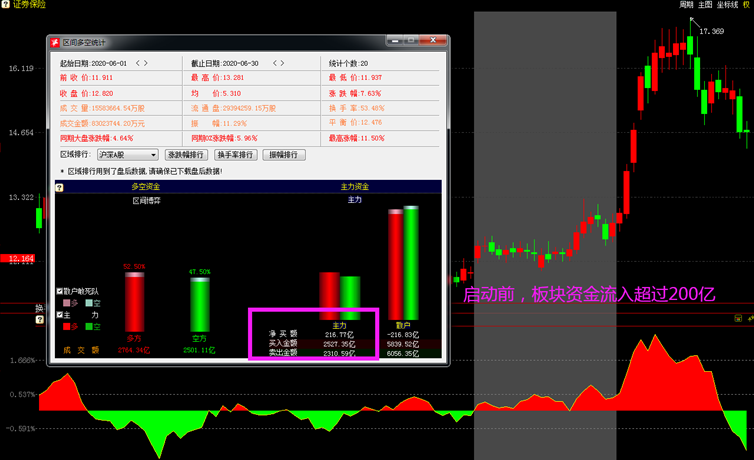The height and width of the screenshot is (460, 754).
Task: Click the yellow help question mark icon above chart
Action: [x=59, y=187]
